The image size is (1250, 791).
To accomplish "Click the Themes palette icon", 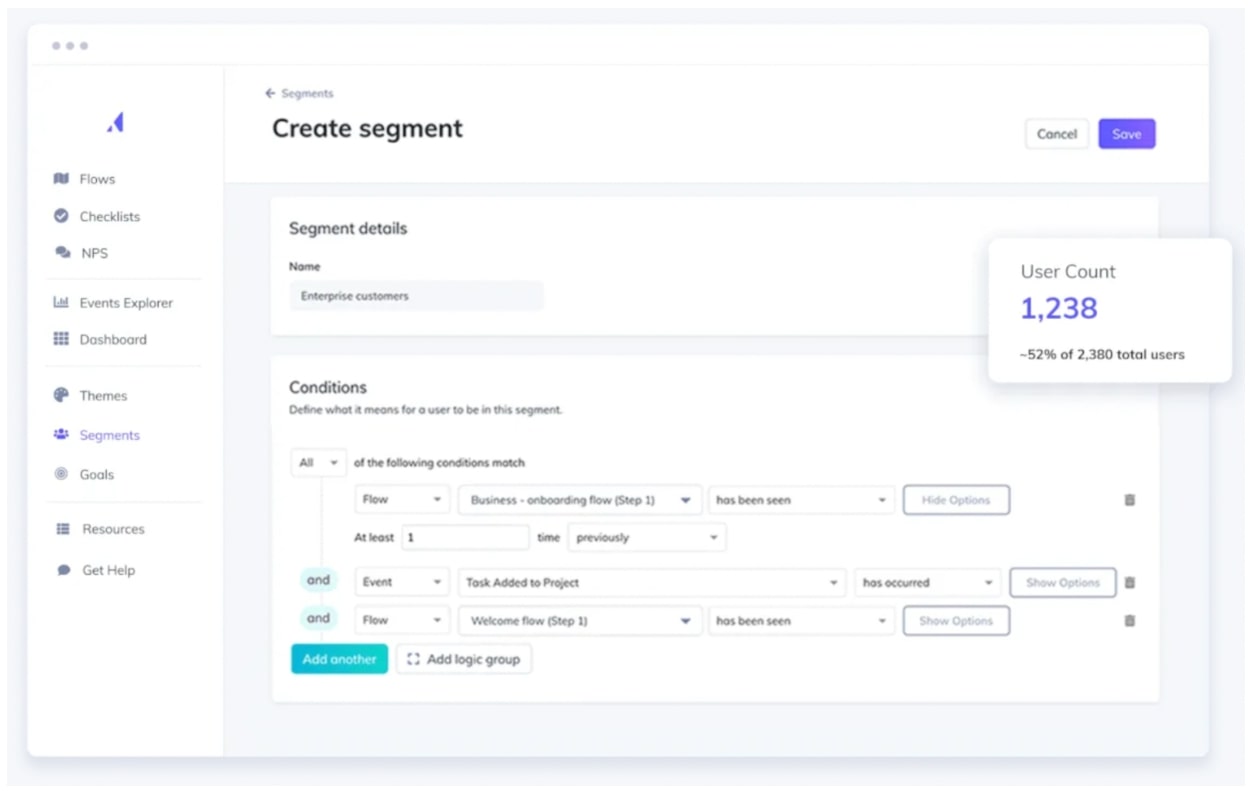I will (61, 395).
